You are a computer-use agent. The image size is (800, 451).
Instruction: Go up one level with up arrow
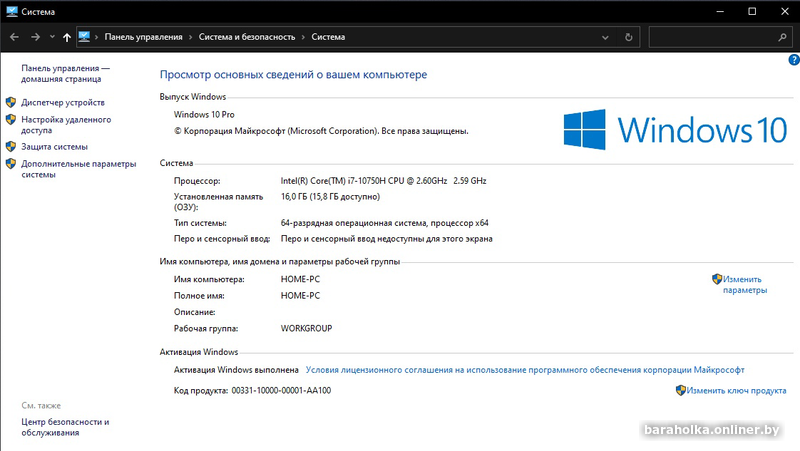(x=67, y=37)
